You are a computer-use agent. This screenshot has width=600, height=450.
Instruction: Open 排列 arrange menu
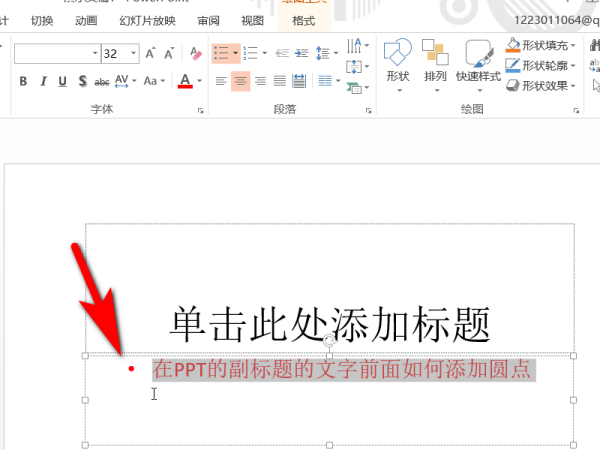[435, 66]
